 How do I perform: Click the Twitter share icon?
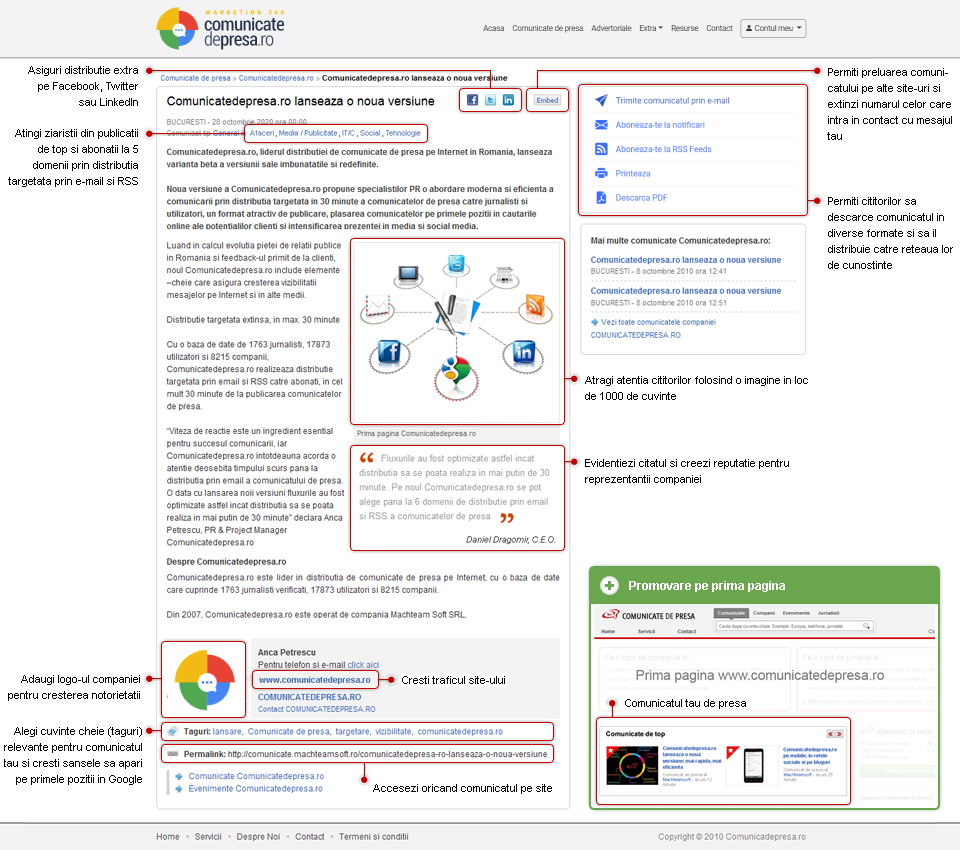point(490,100)
